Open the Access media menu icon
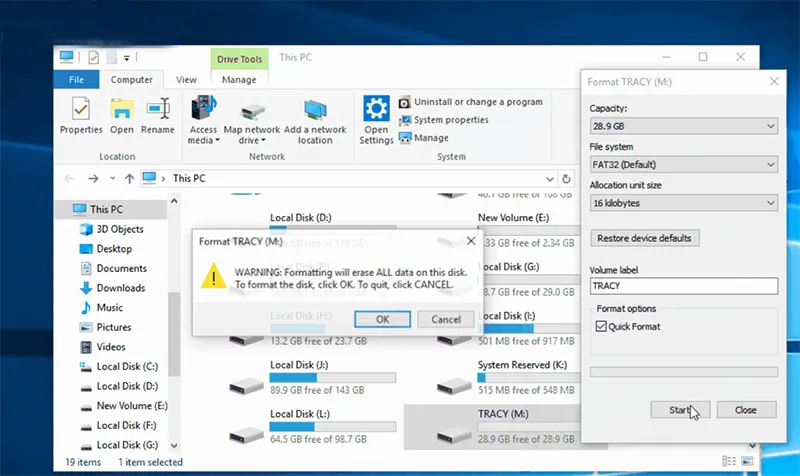The width and height of the screenshot is (800, 476). (x=204, y=108)
